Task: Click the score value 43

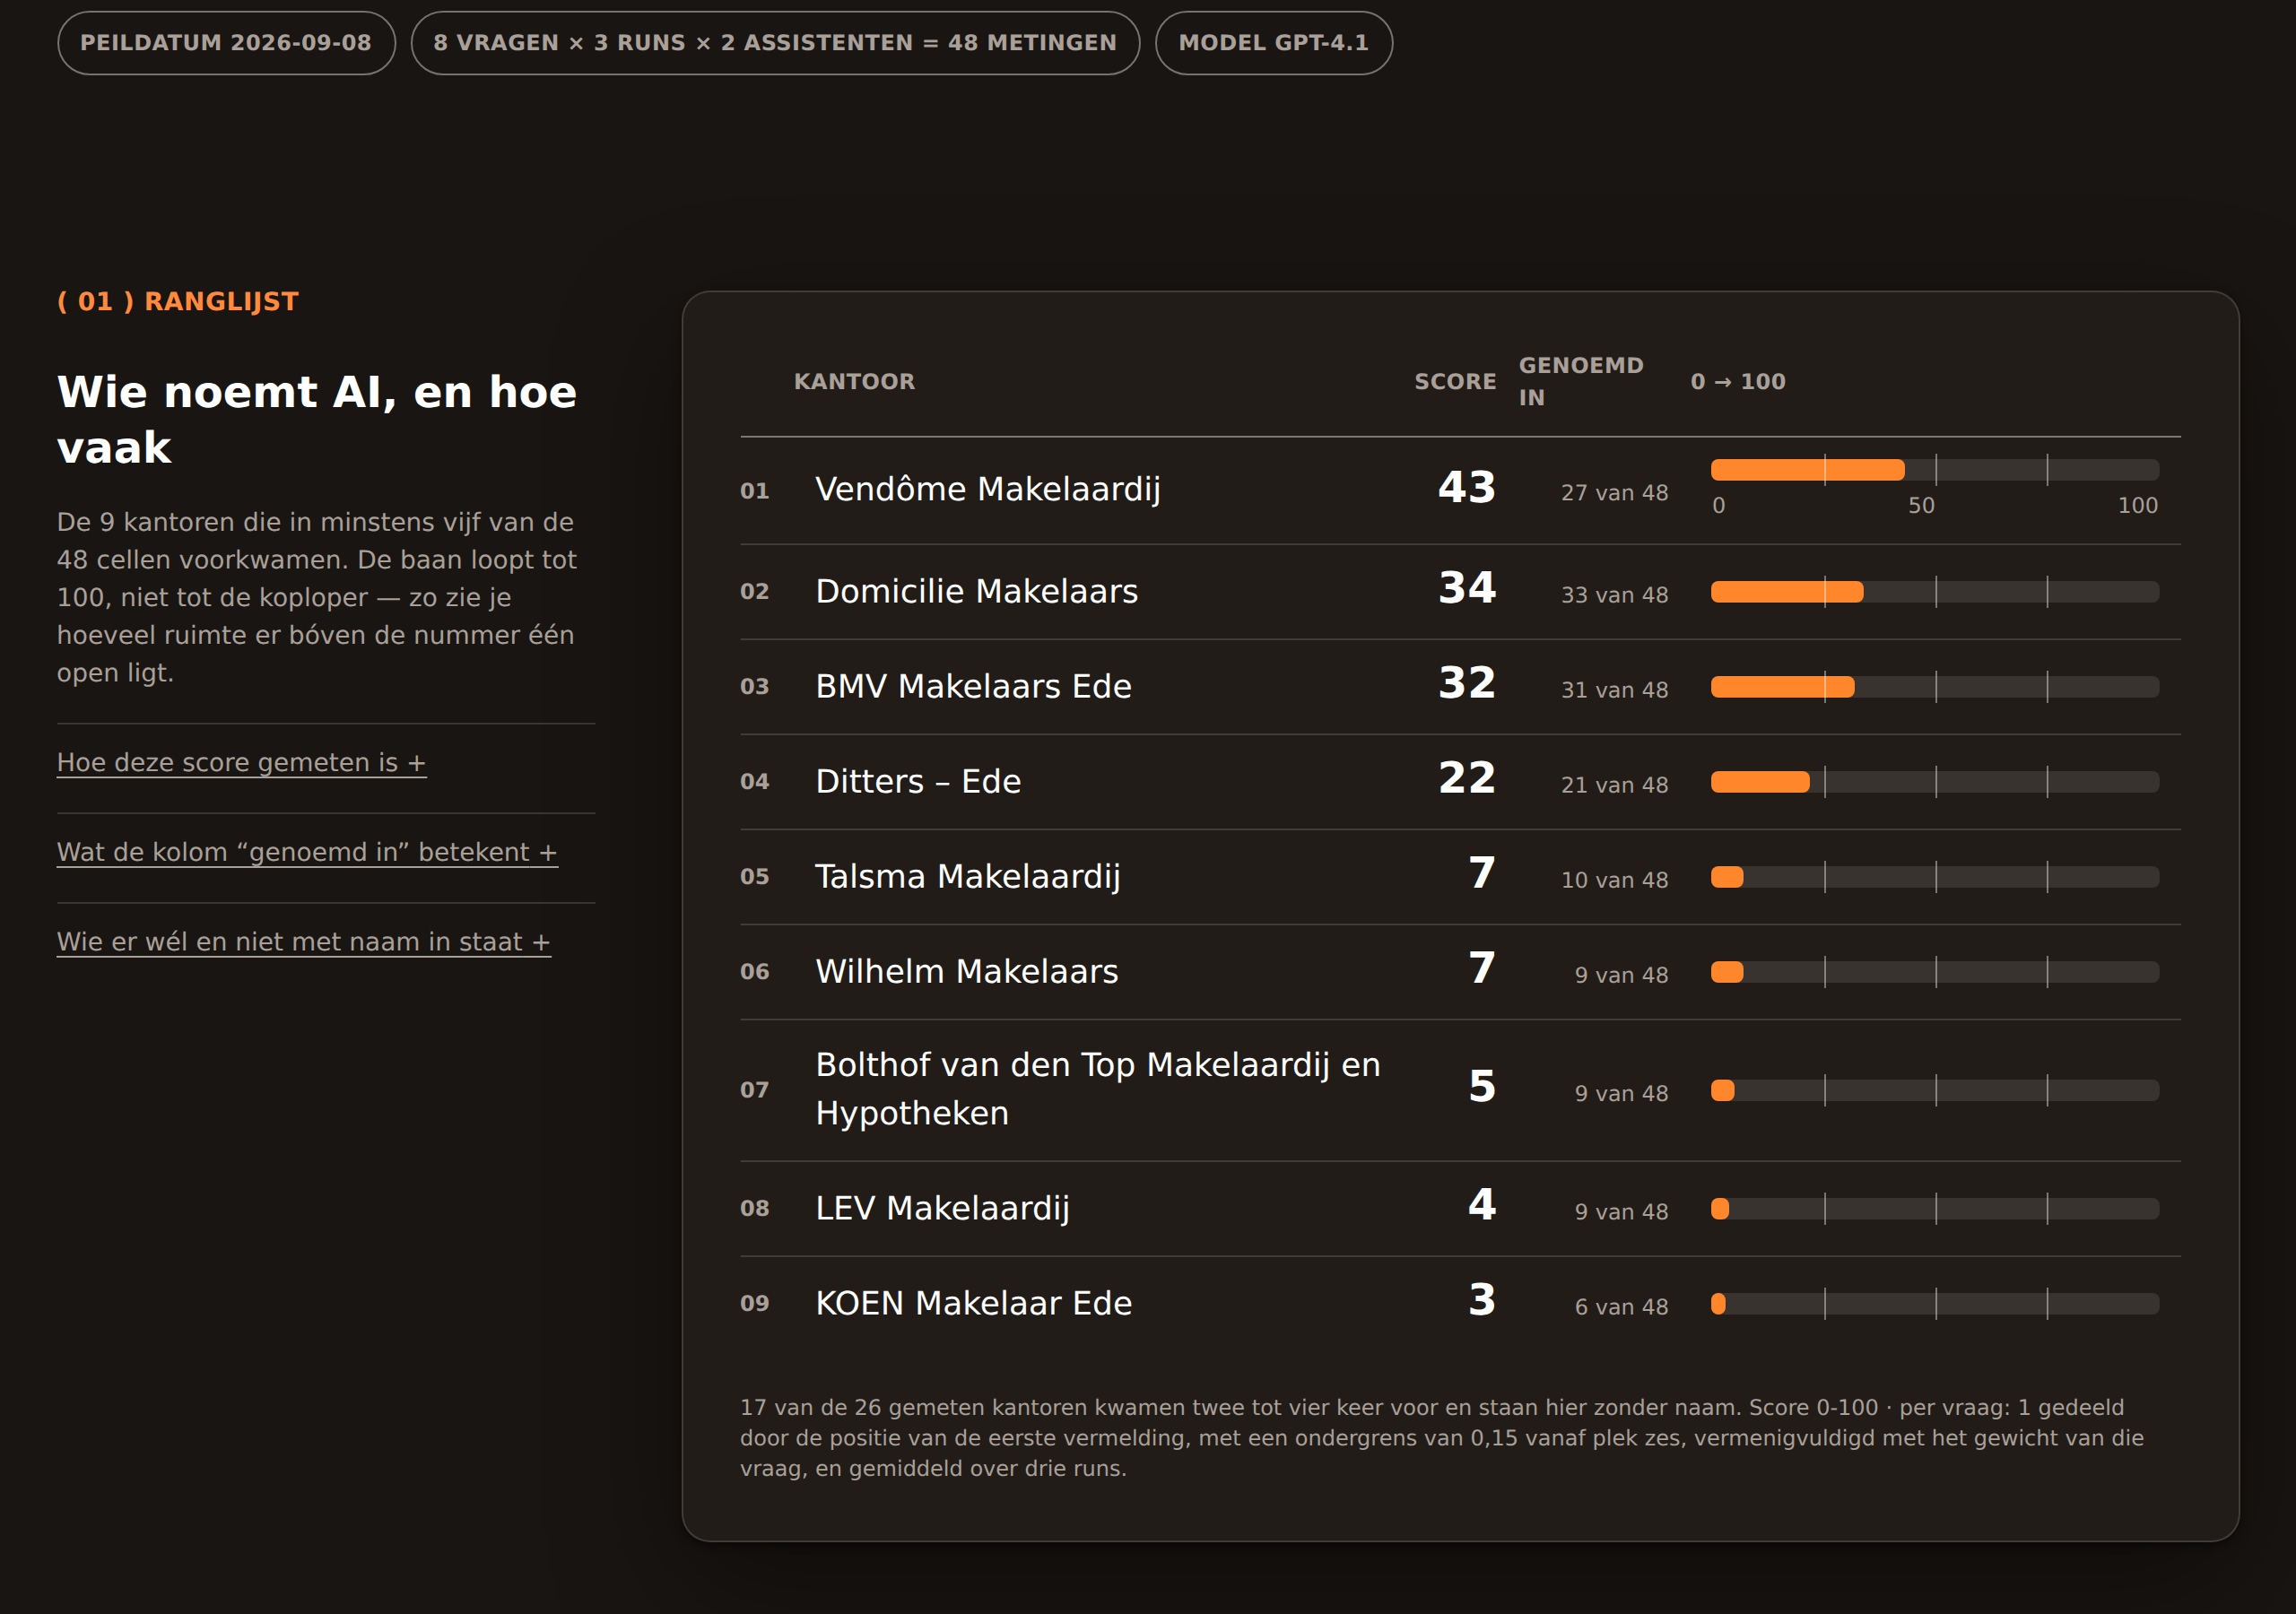Action: [x=1467, y=487]
